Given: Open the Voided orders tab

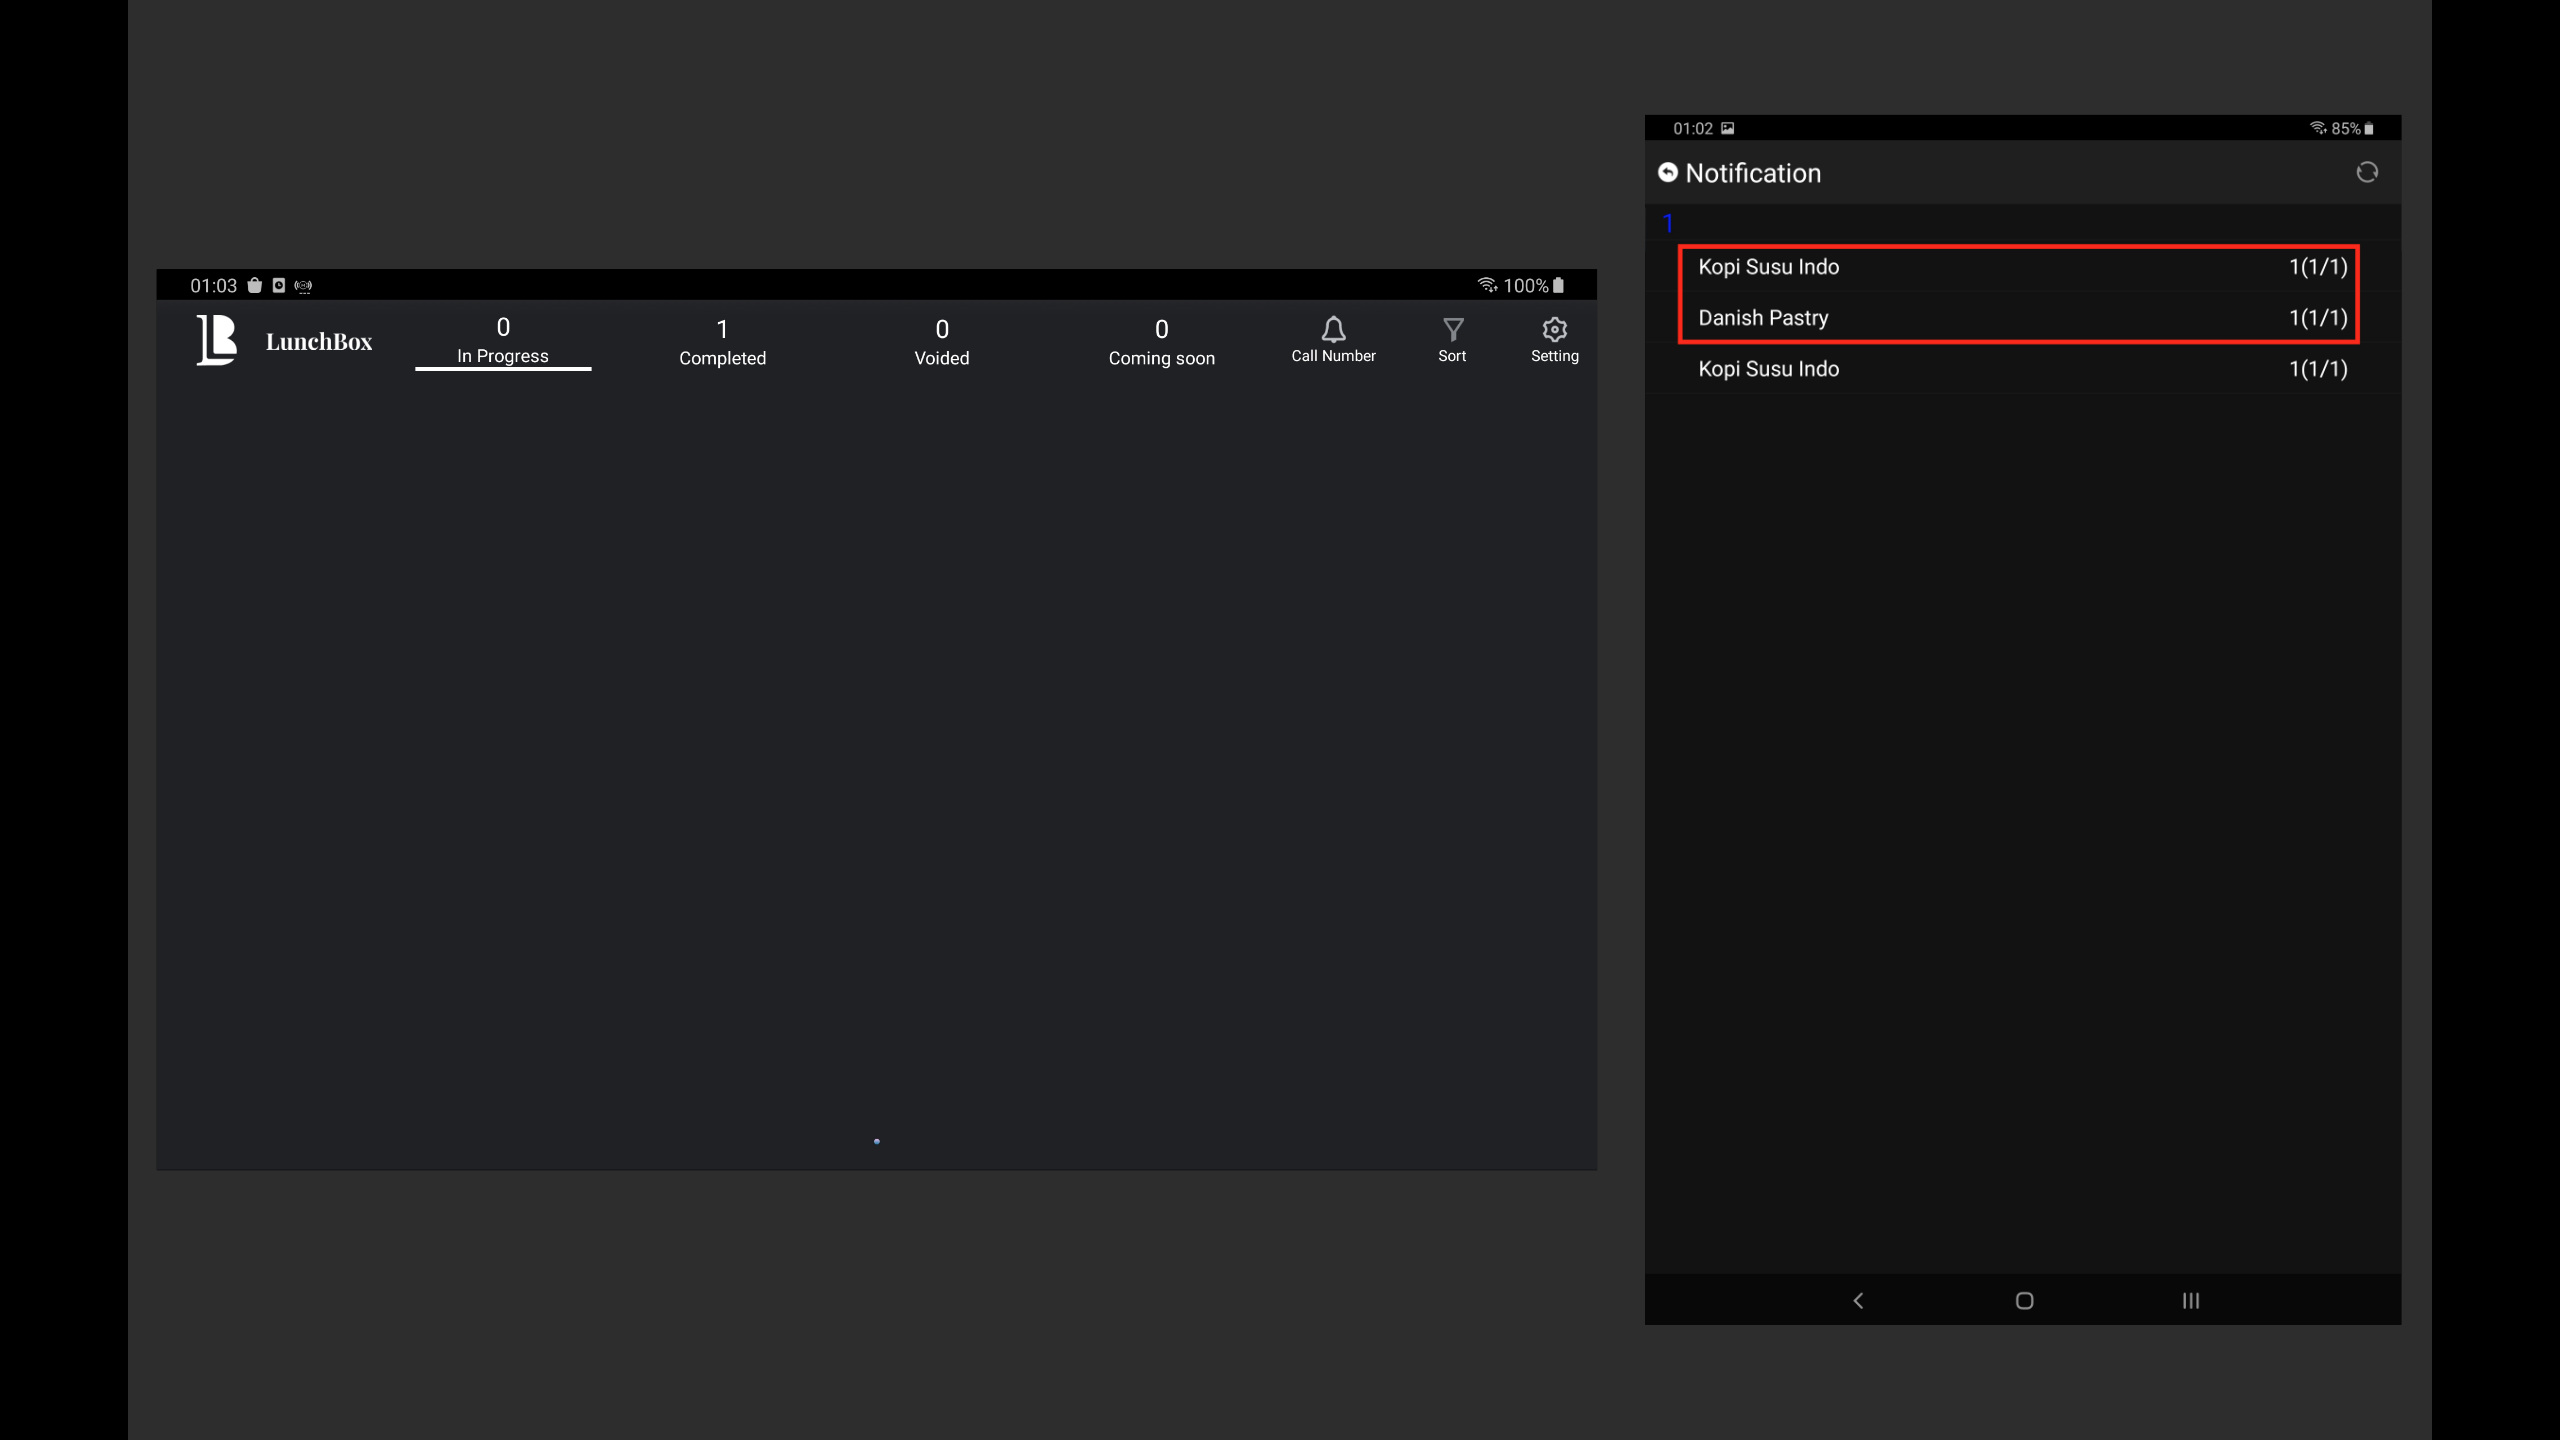Looking at the screenshot, I should (941, 342).
